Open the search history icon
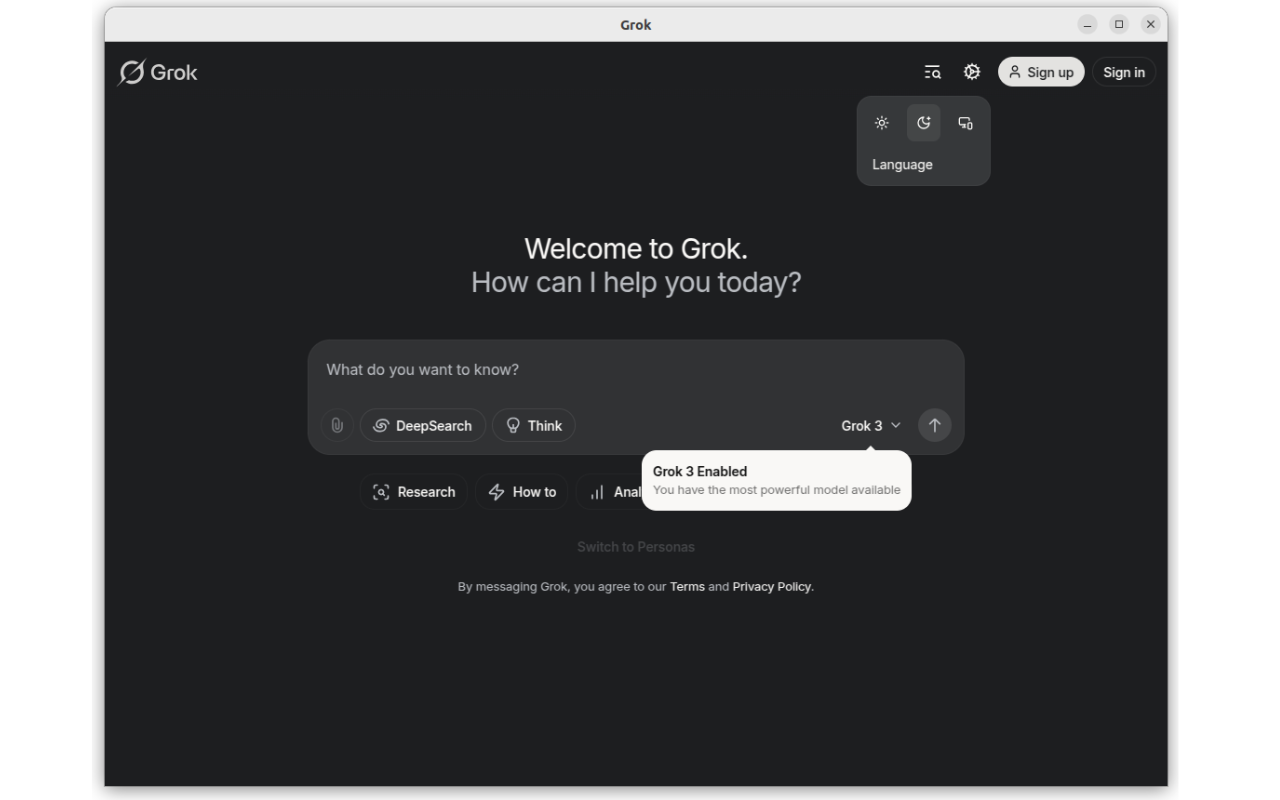This screenshot has height=800, width=1280. click(x=931, y=72)
